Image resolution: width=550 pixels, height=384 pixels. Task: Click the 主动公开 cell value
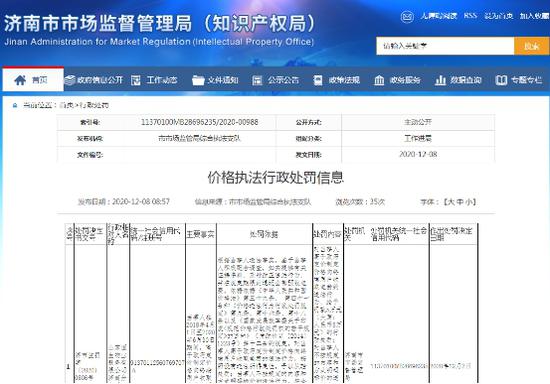click(x=418, y=122)
